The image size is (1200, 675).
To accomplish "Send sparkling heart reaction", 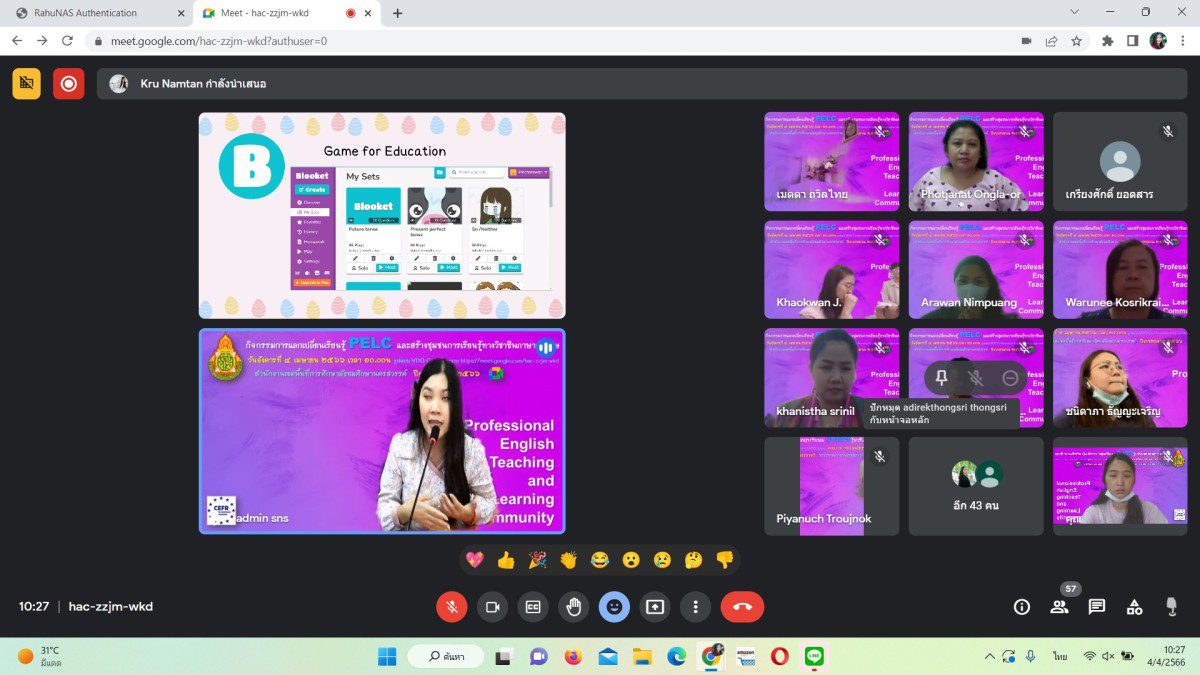I will point(475,560).
